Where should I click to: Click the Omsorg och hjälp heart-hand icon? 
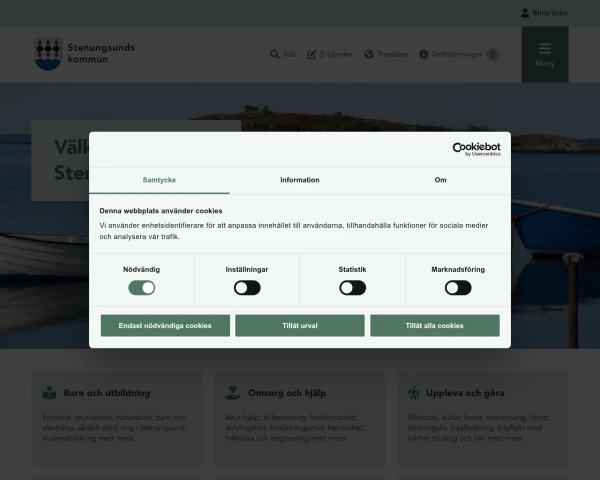(x=233, y=393)
